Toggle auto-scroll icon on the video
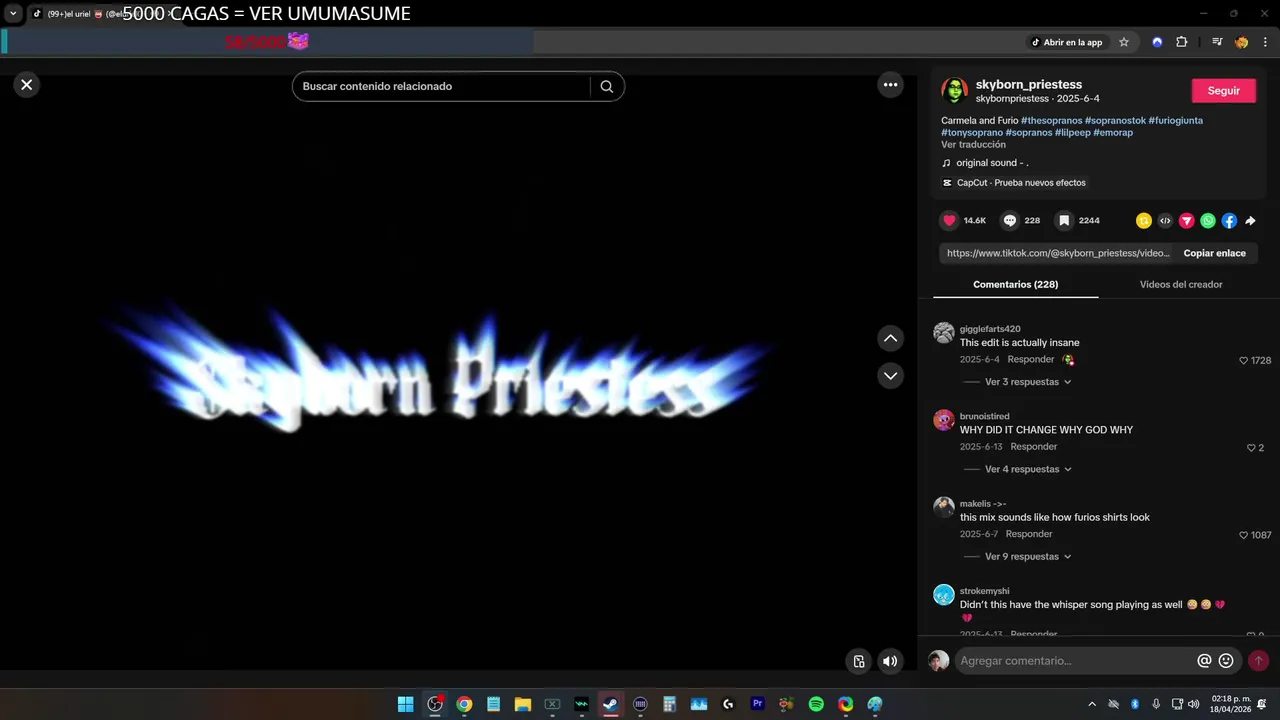Screen dimensions: 1280x720 (x=859, y=661)
